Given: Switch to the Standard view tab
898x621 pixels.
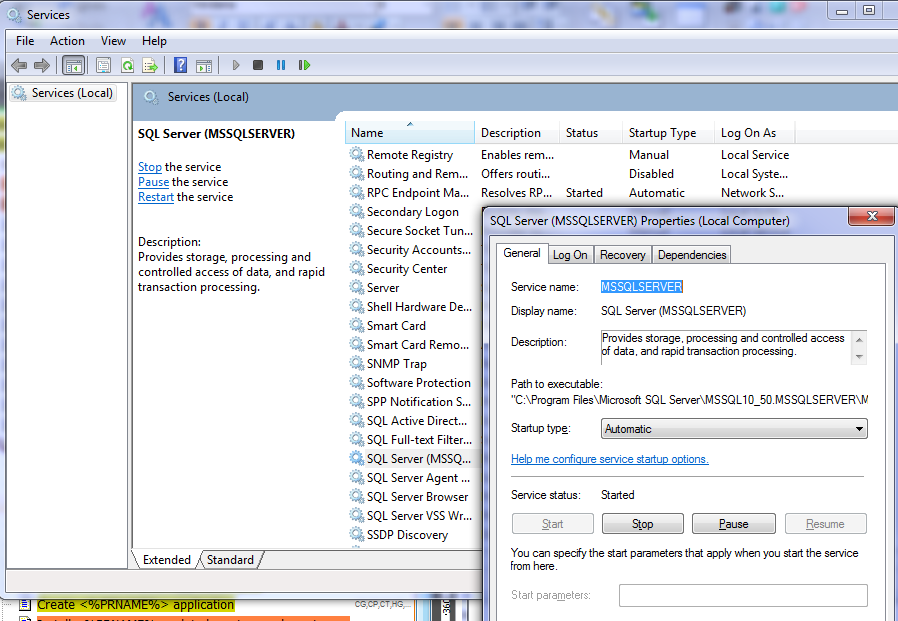Looking at the screenshot, I should point(230,560).
